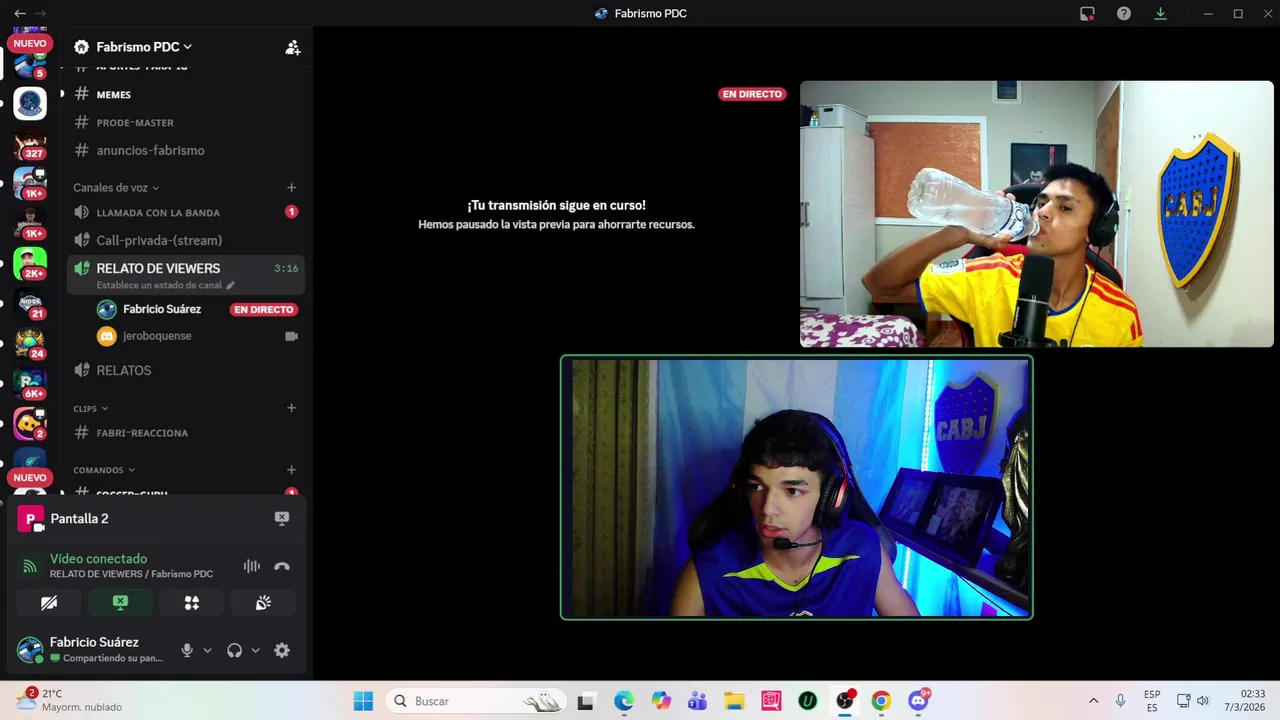Open File Explorer from taskbar

tap(734, 701)
